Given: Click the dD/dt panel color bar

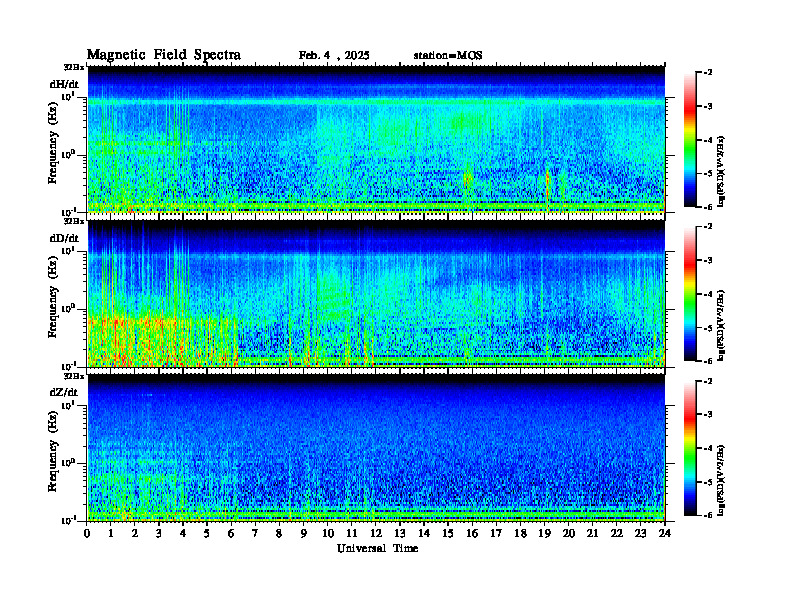Looking at the screenshot, I should tap(690, 294).
